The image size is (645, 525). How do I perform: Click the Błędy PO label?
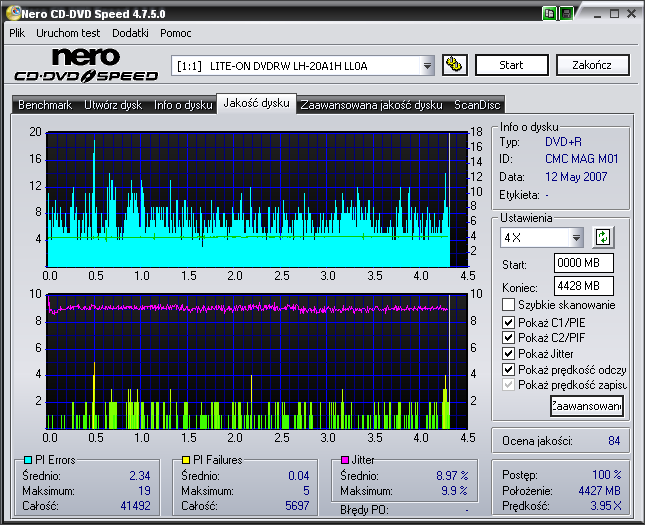(x=364, y=510)
